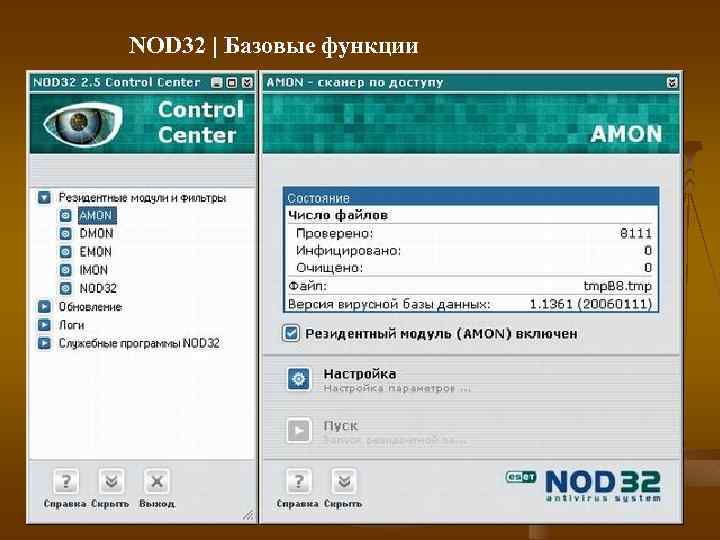Click the Выход exit icon
The width and height of the screenshot is (720, 540).
(x=157, y=481)
